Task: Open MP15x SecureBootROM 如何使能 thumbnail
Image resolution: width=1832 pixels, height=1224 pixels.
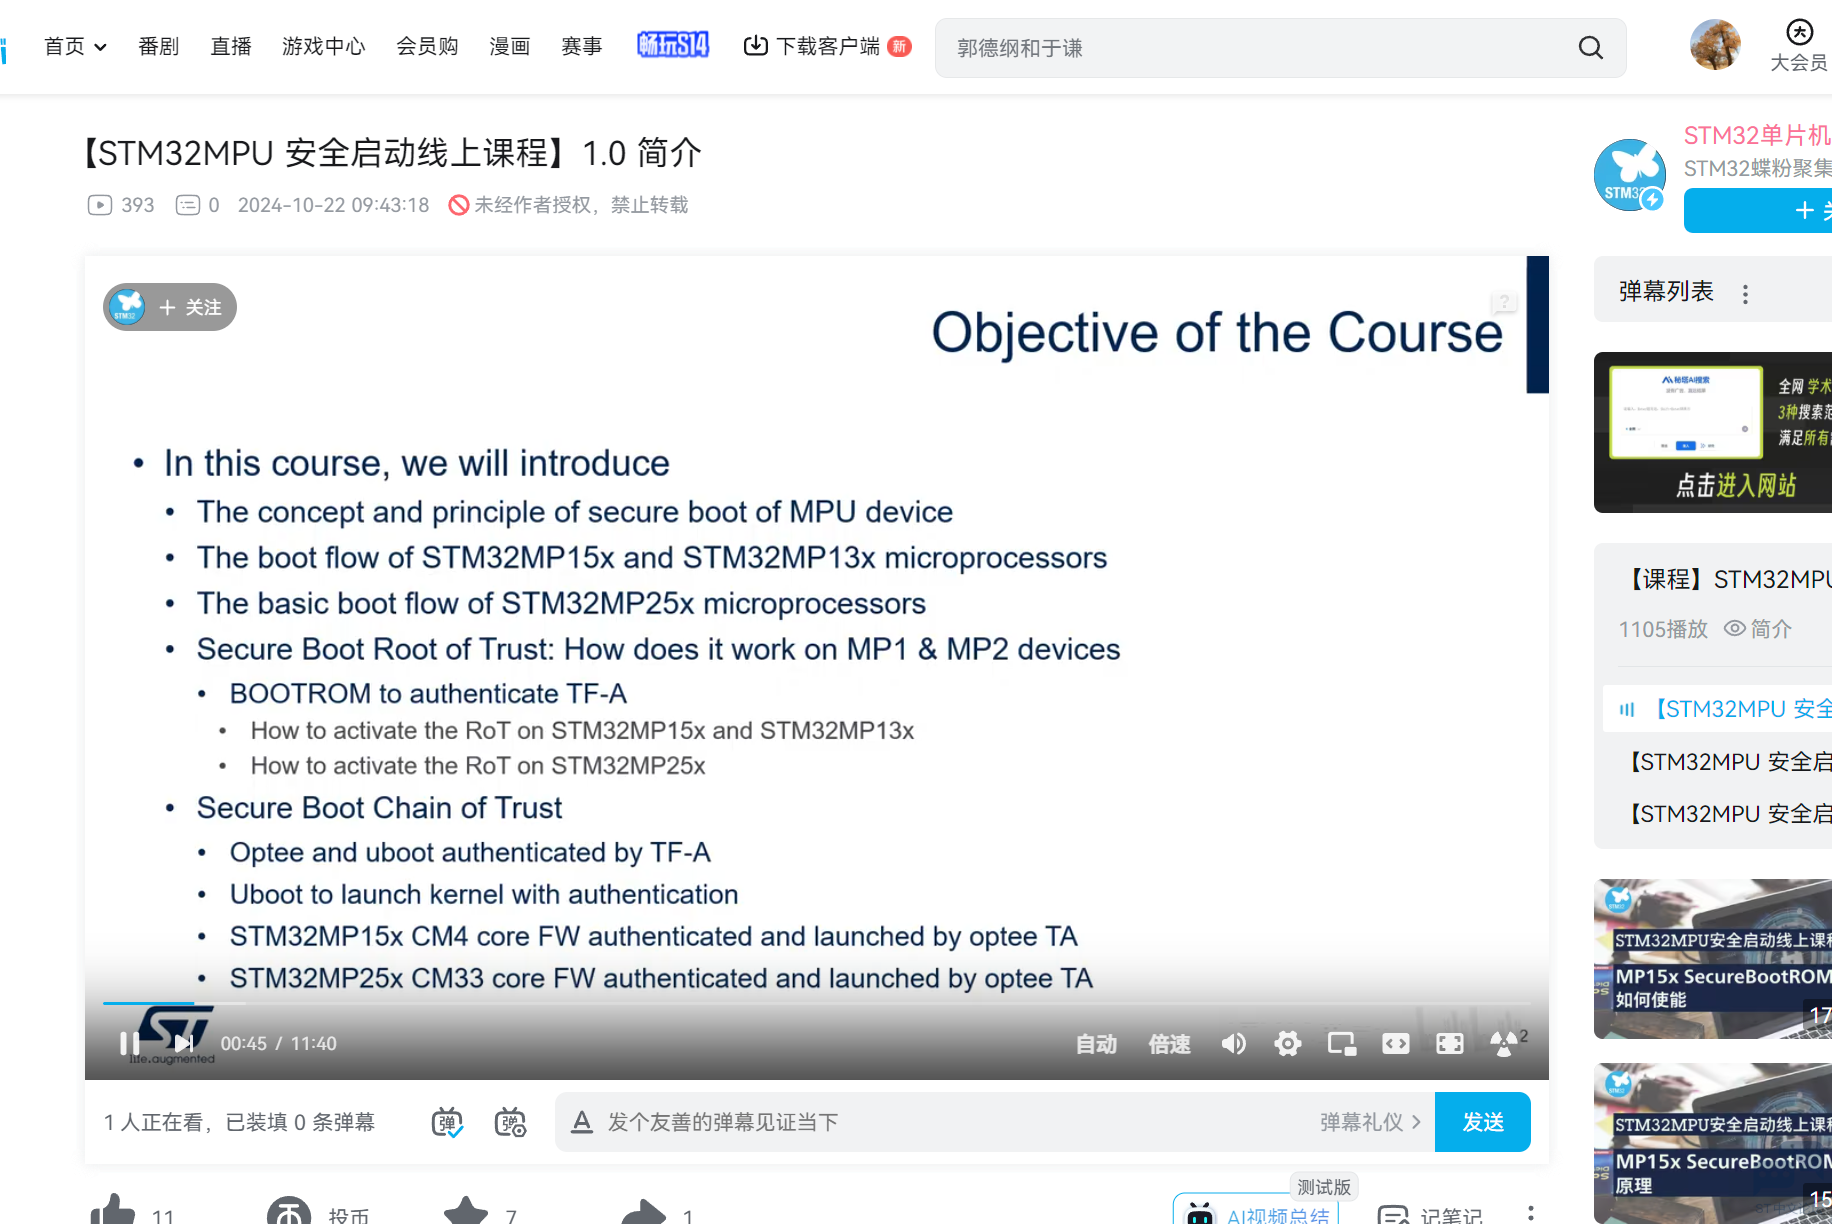Action: [1713, 959]
